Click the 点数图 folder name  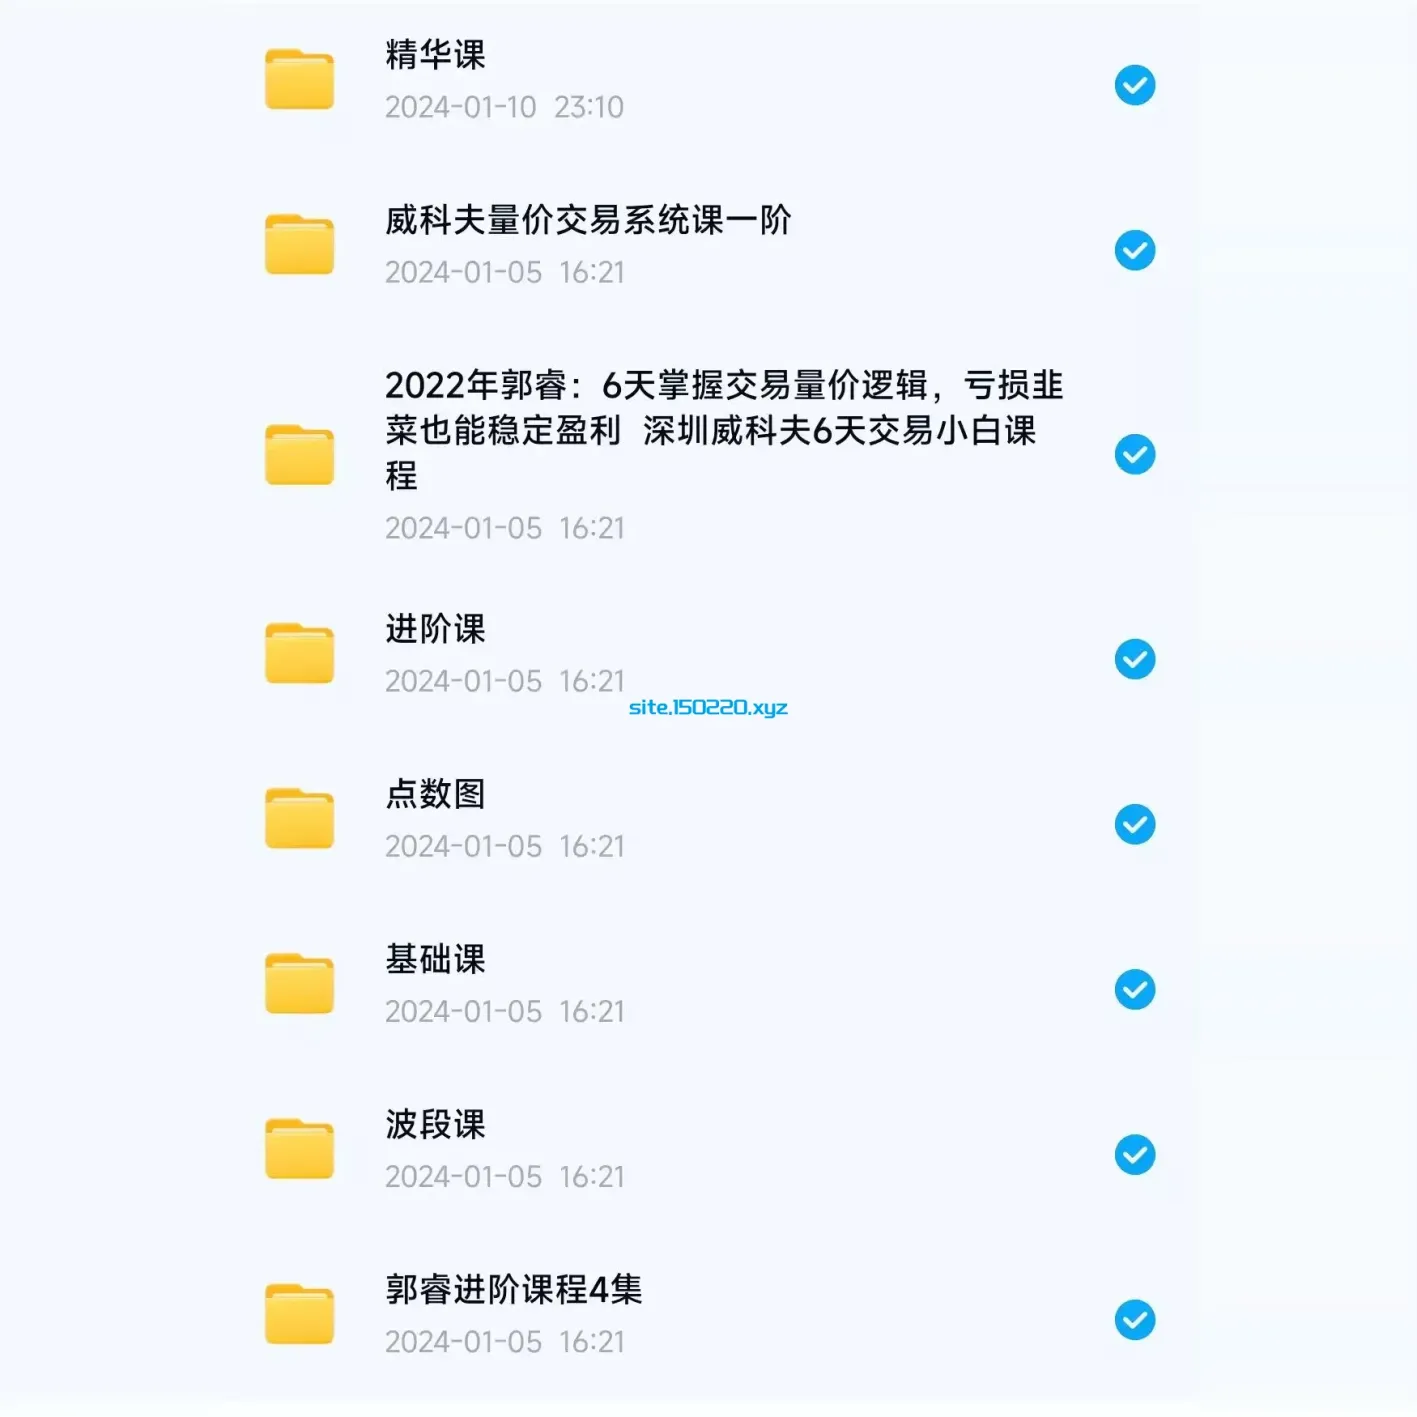(436, 794)
